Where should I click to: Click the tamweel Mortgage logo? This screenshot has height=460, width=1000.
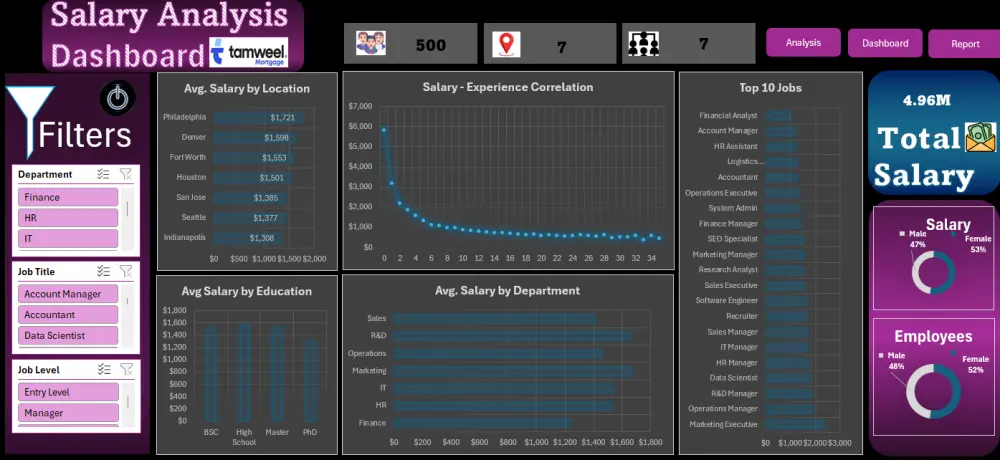coord(249,53)
